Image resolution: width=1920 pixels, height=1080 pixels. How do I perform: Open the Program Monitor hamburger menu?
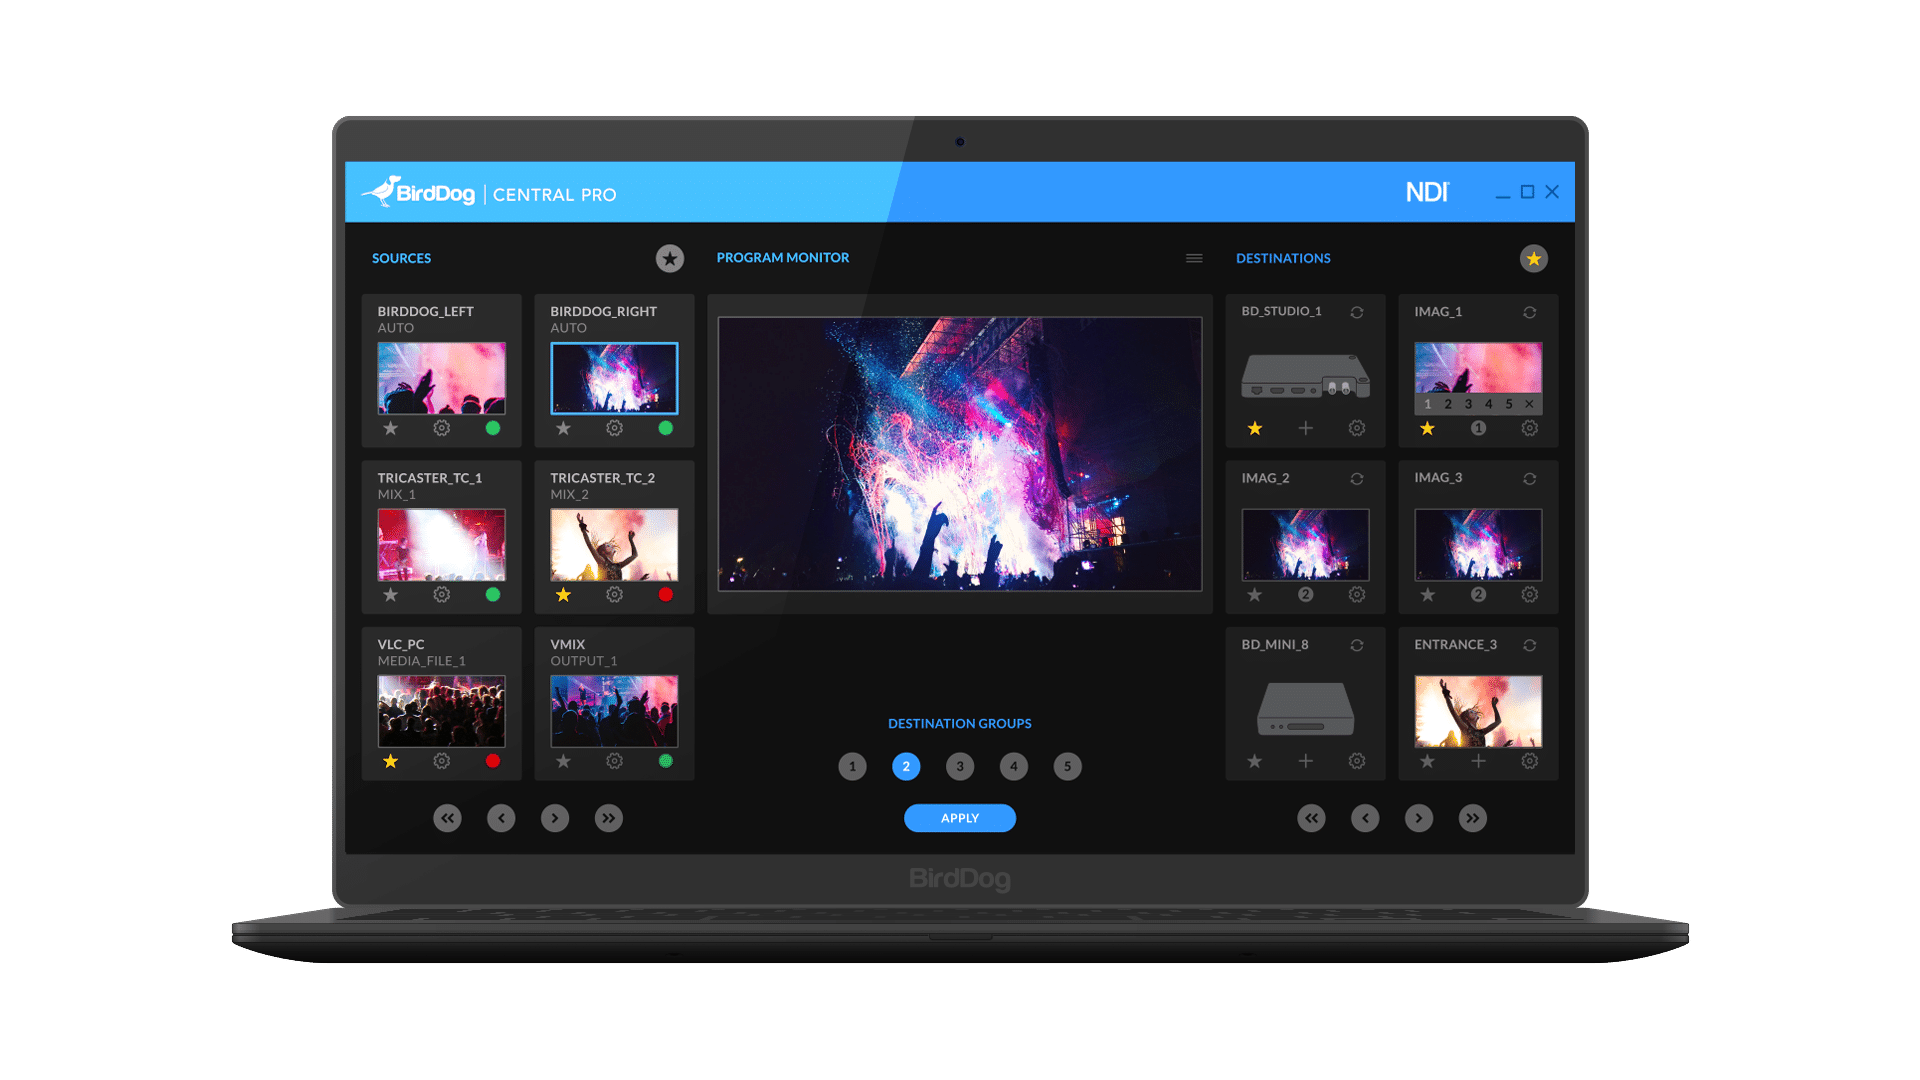tap(1194, 258)
